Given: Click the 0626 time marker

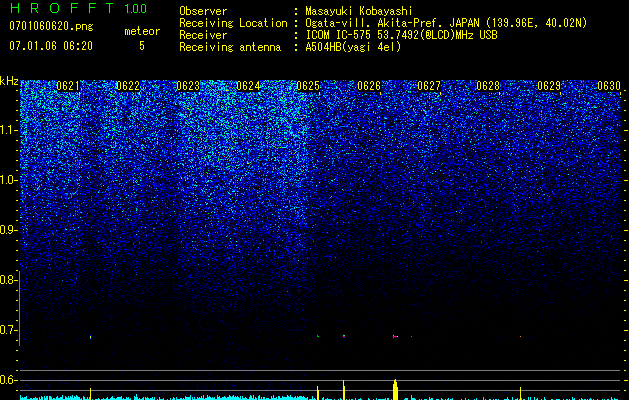Looking at the screenshot, I should click(x=369, y=86).
